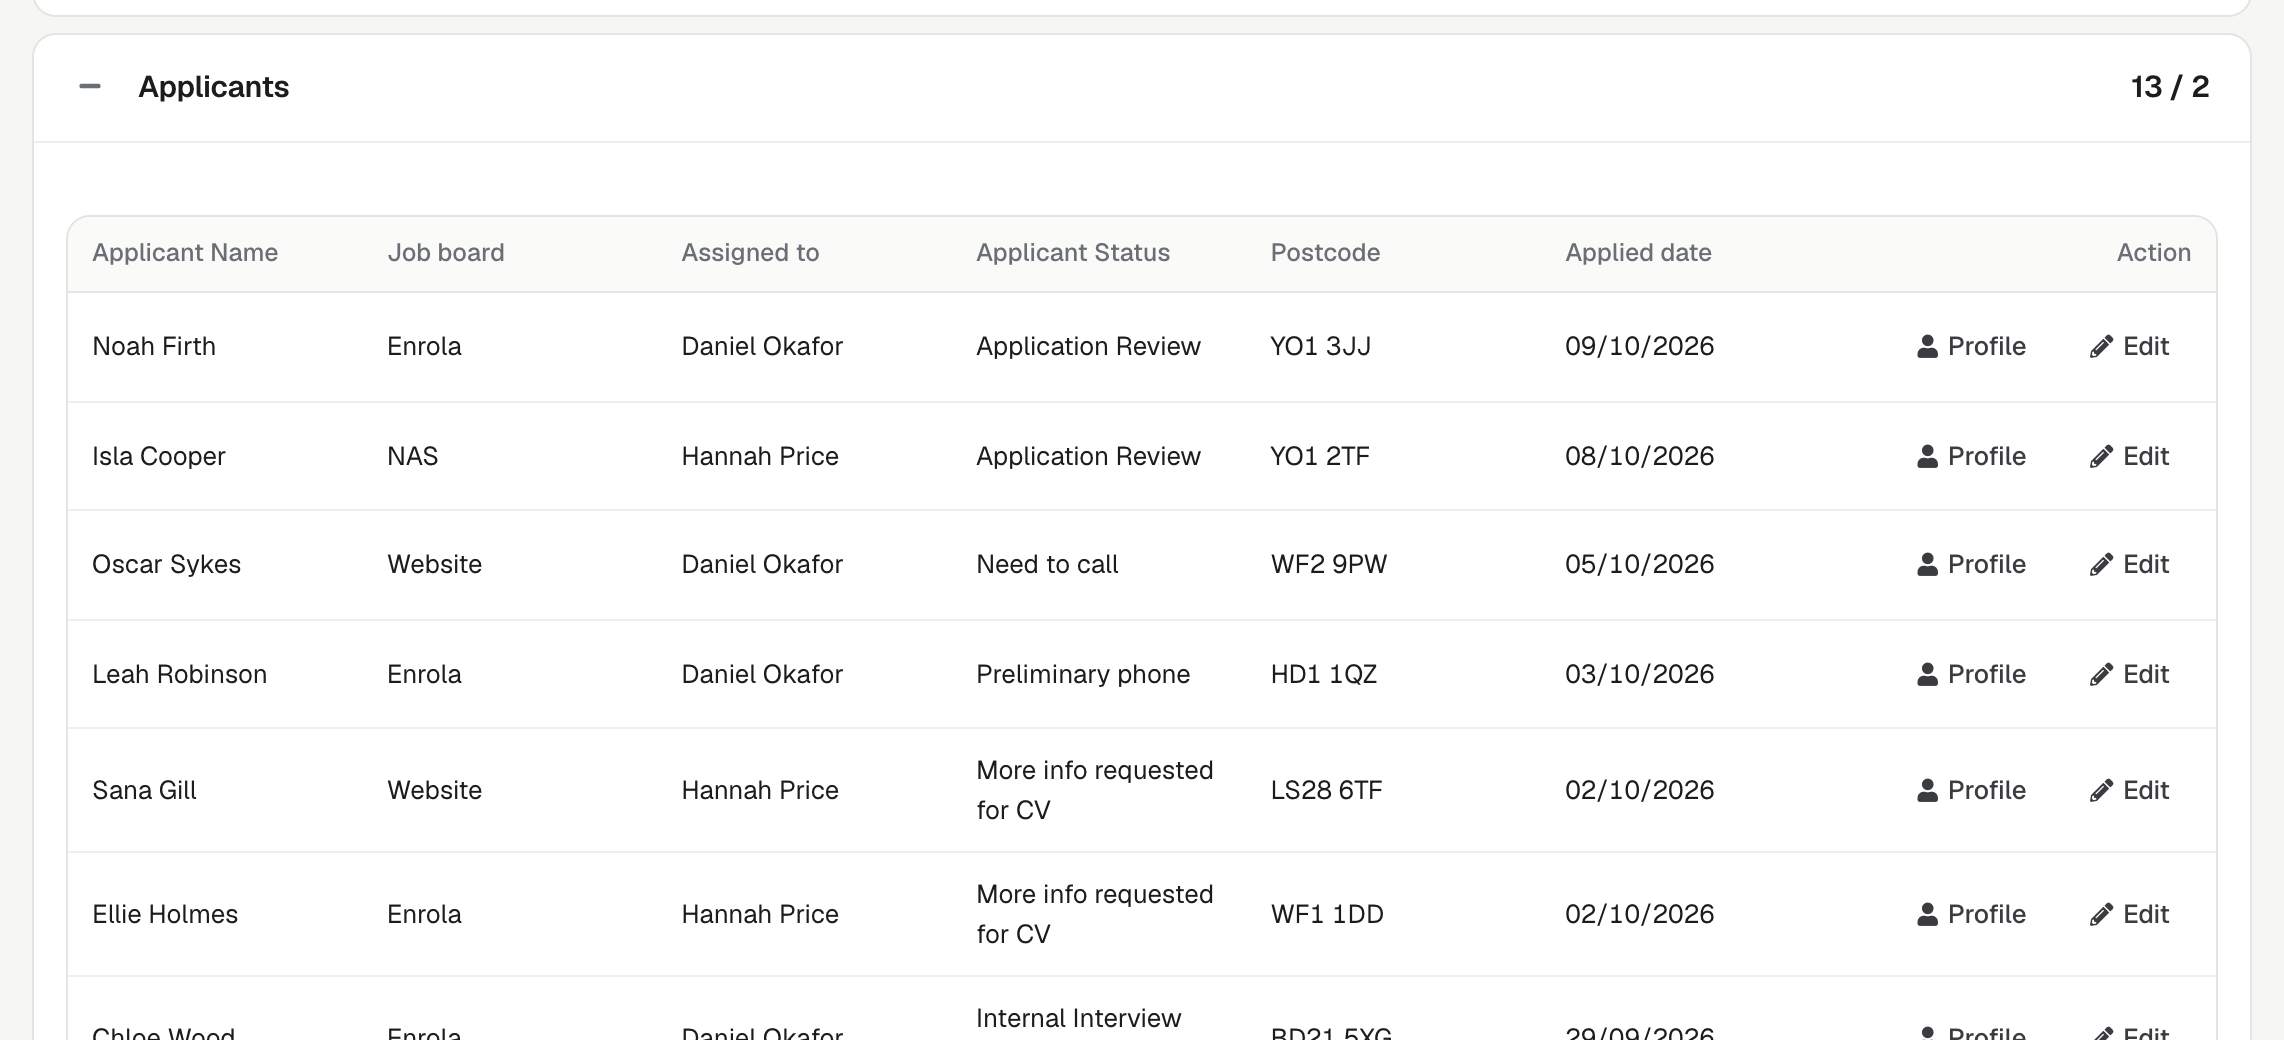Select the name Ellie Holmes
The height and width of the screenshot is (1040, 2284).
click(x=165, y=914)
